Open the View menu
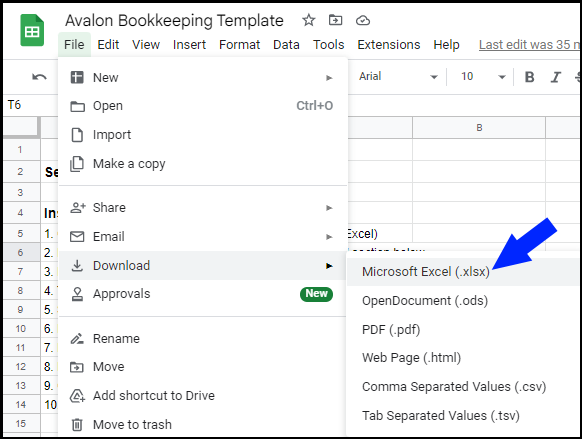Viewport: 582px width, 439px height. tap(146, 45)
